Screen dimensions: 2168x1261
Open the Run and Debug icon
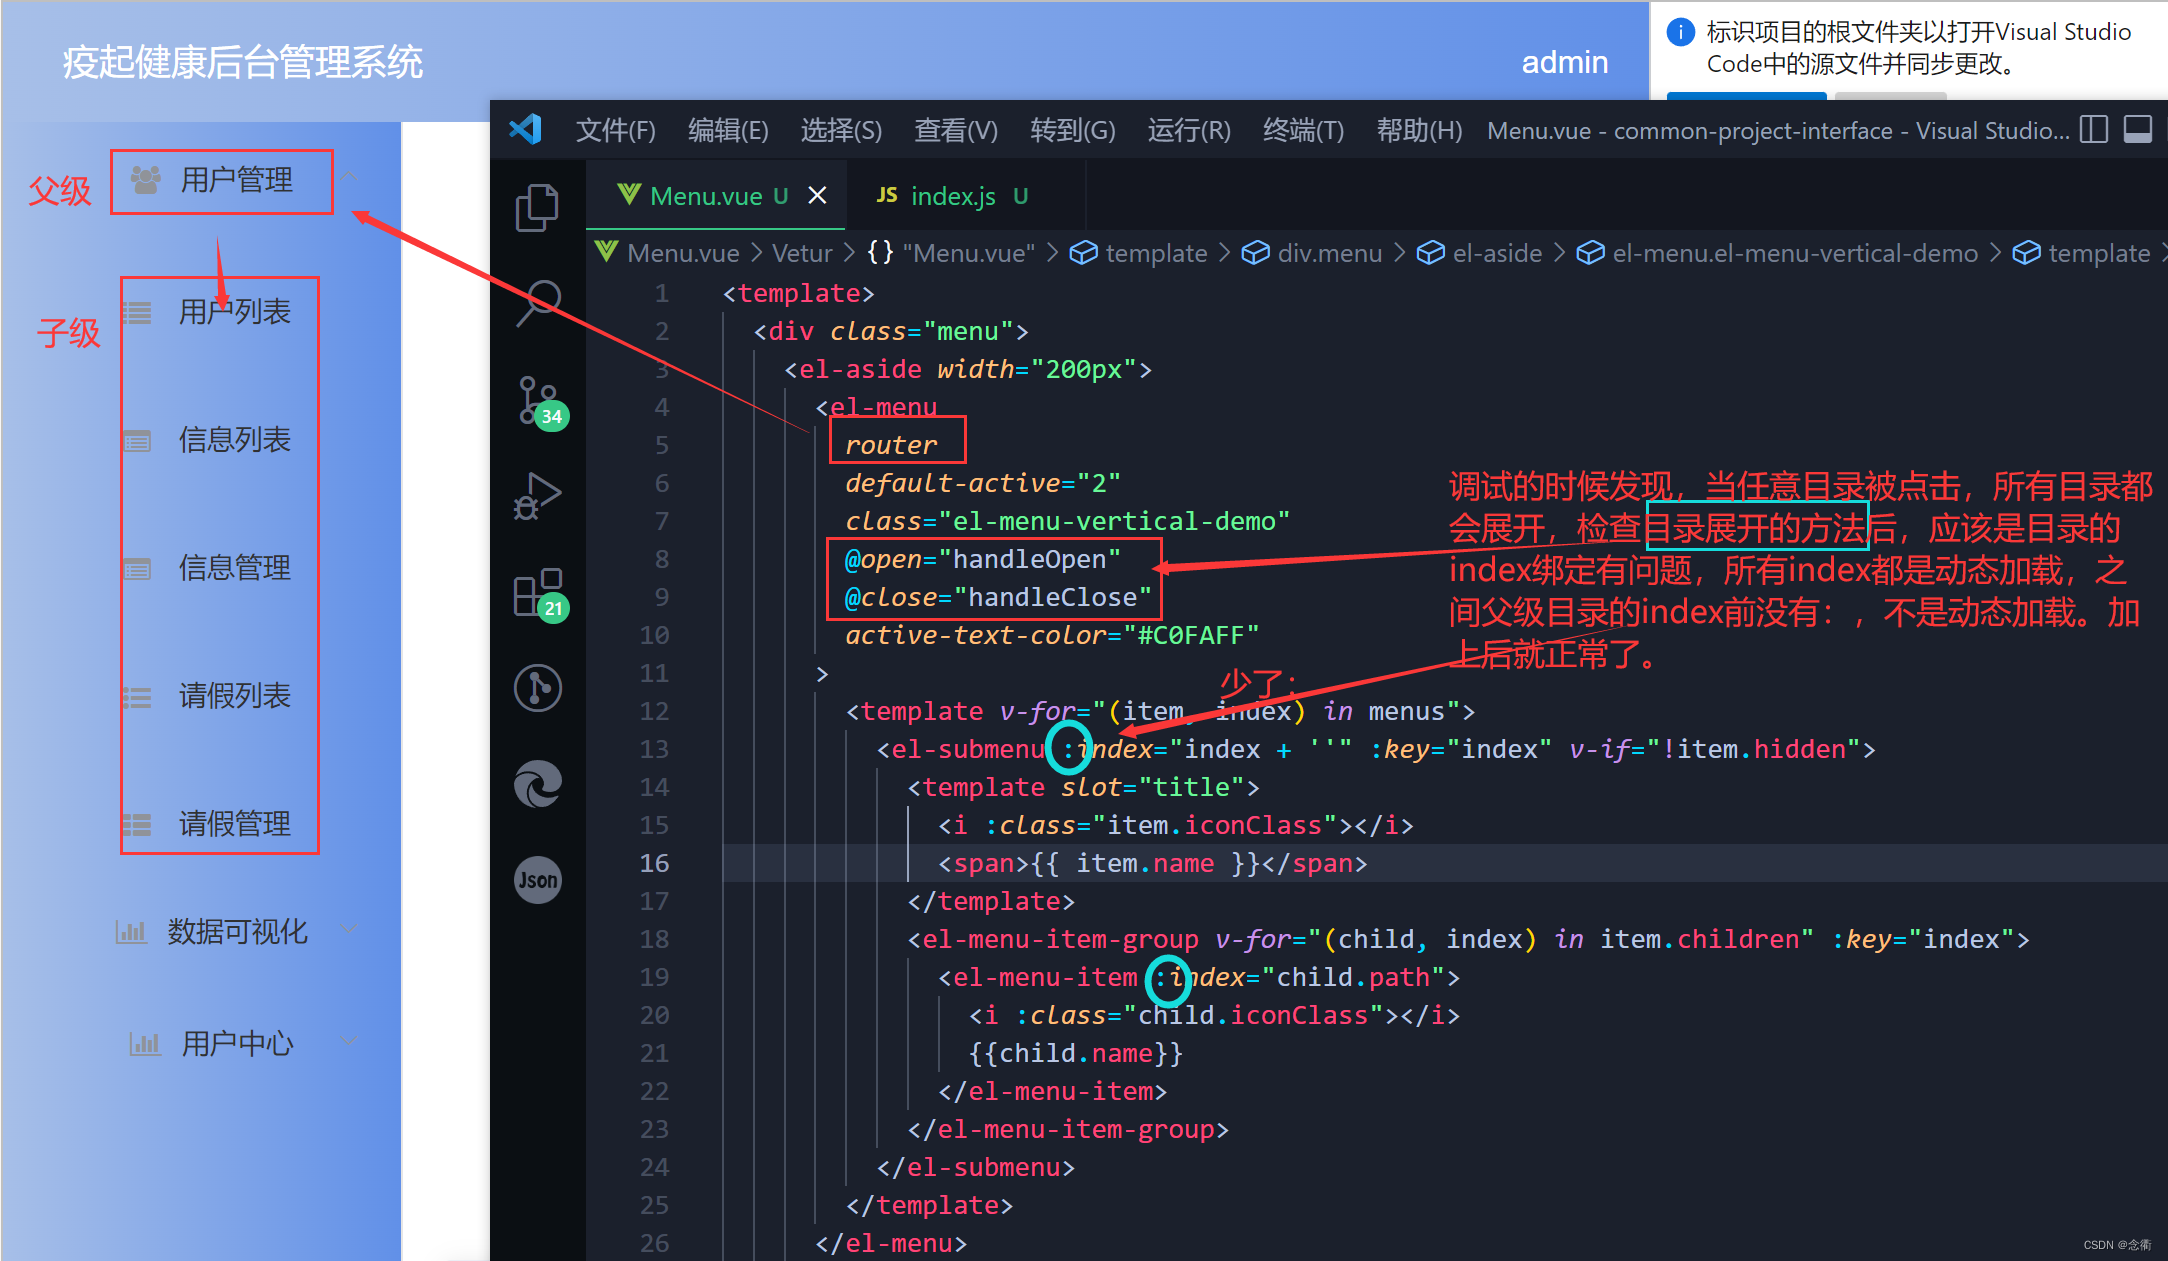[538, 495]
